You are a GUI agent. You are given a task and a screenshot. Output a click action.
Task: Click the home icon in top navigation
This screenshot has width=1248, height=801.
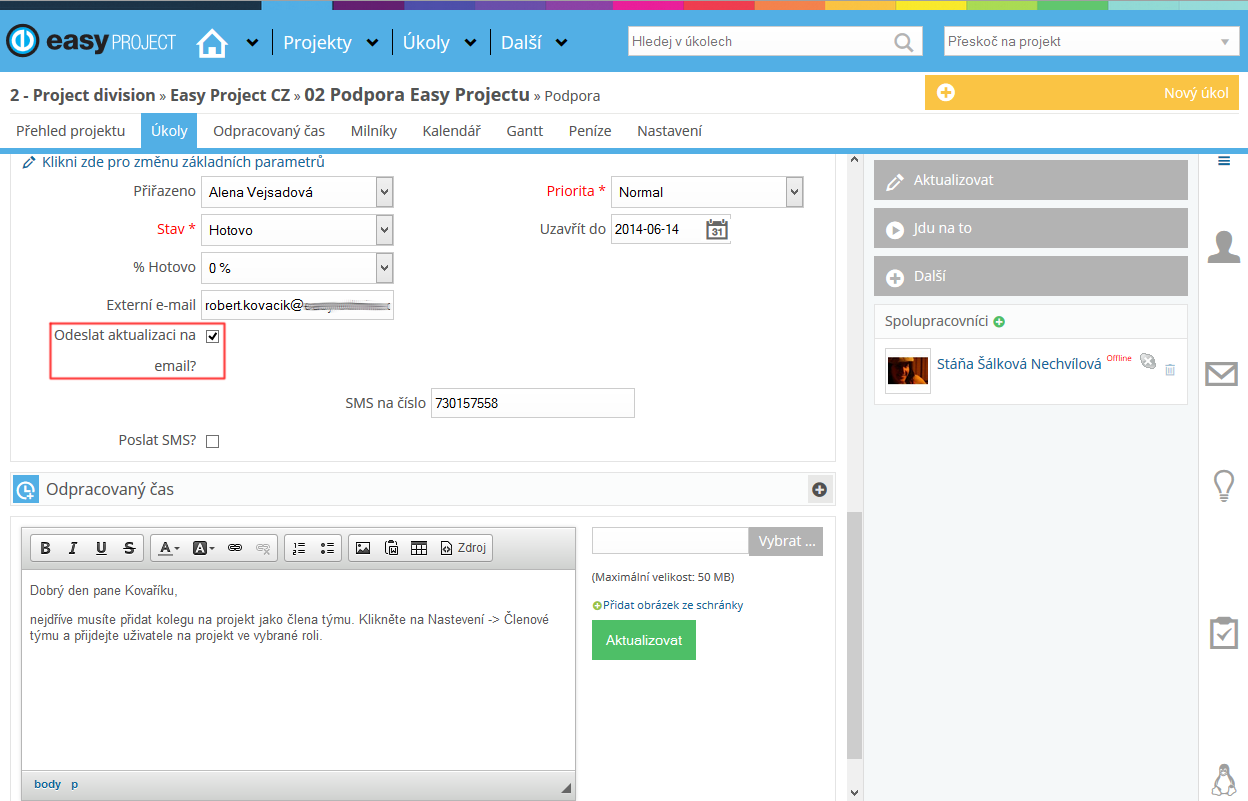pos(212,43)
